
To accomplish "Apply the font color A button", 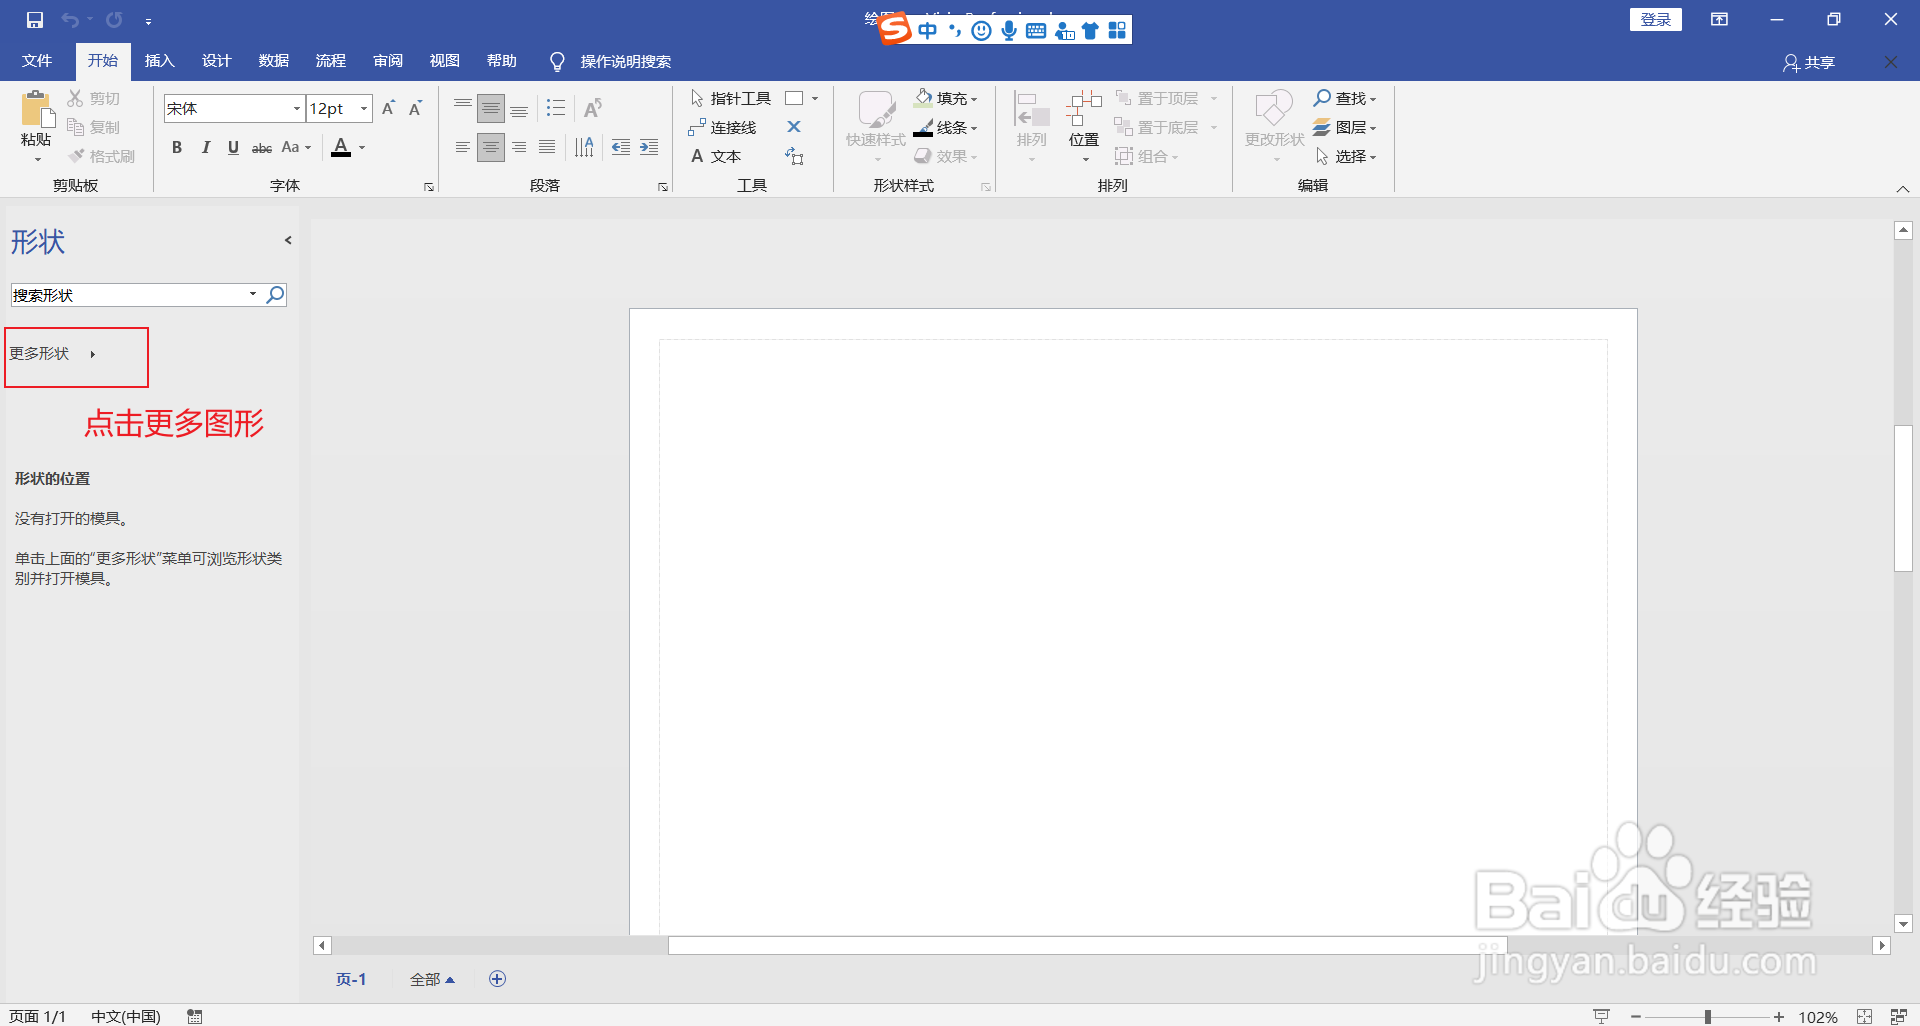I will point(341,148).
